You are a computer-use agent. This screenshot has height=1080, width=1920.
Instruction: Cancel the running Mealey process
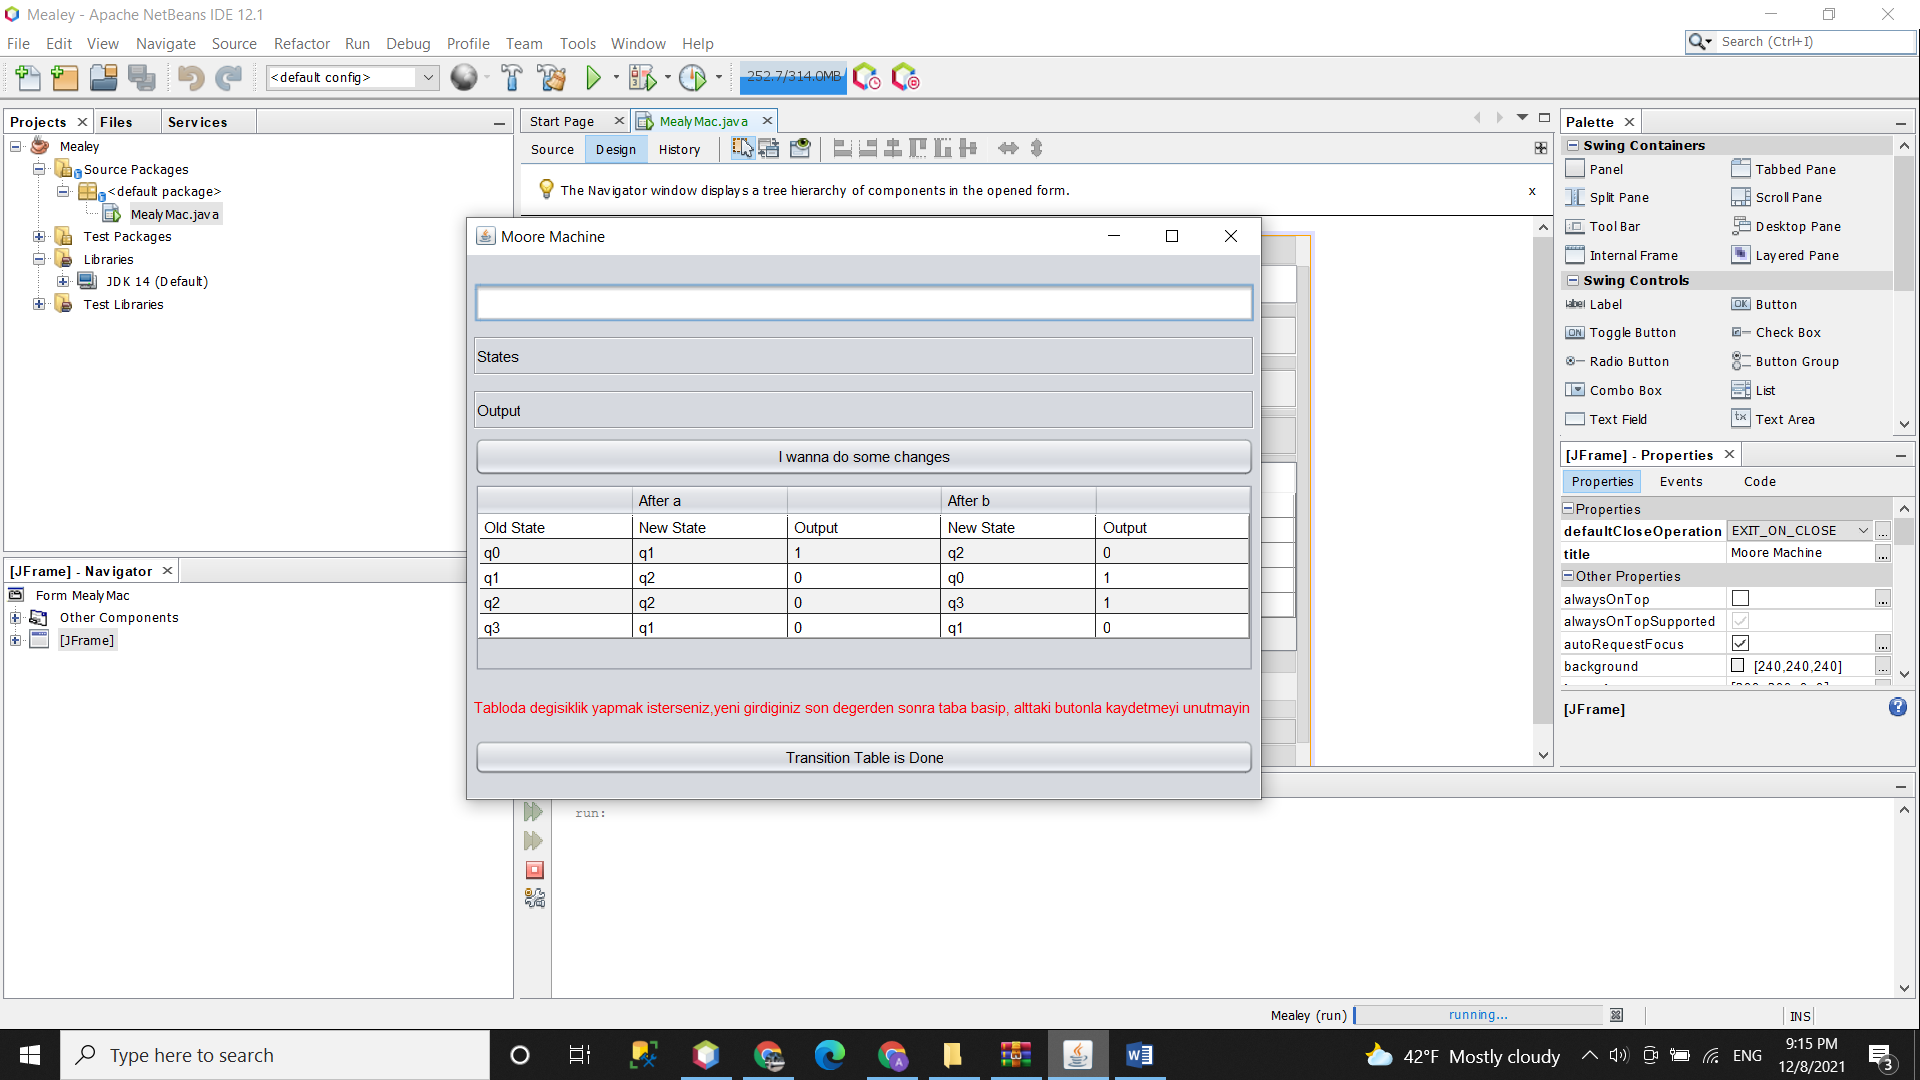click(1616, 1015)
